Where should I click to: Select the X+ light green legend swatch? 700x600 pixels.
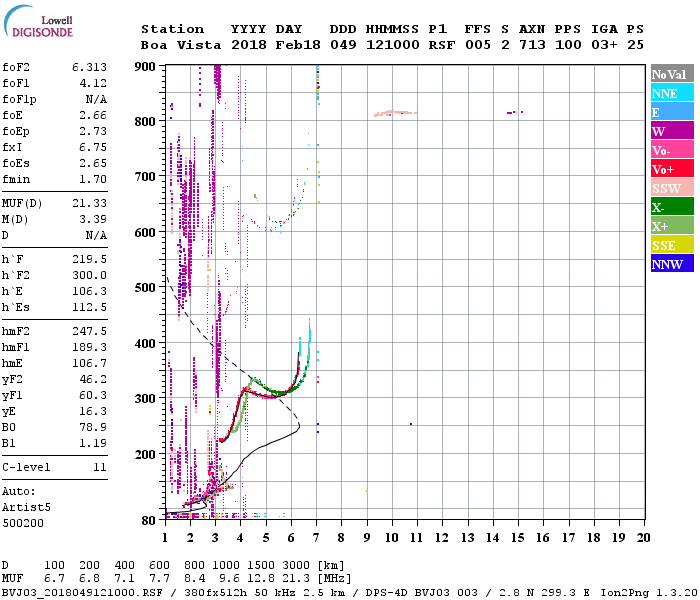point(672,226)
